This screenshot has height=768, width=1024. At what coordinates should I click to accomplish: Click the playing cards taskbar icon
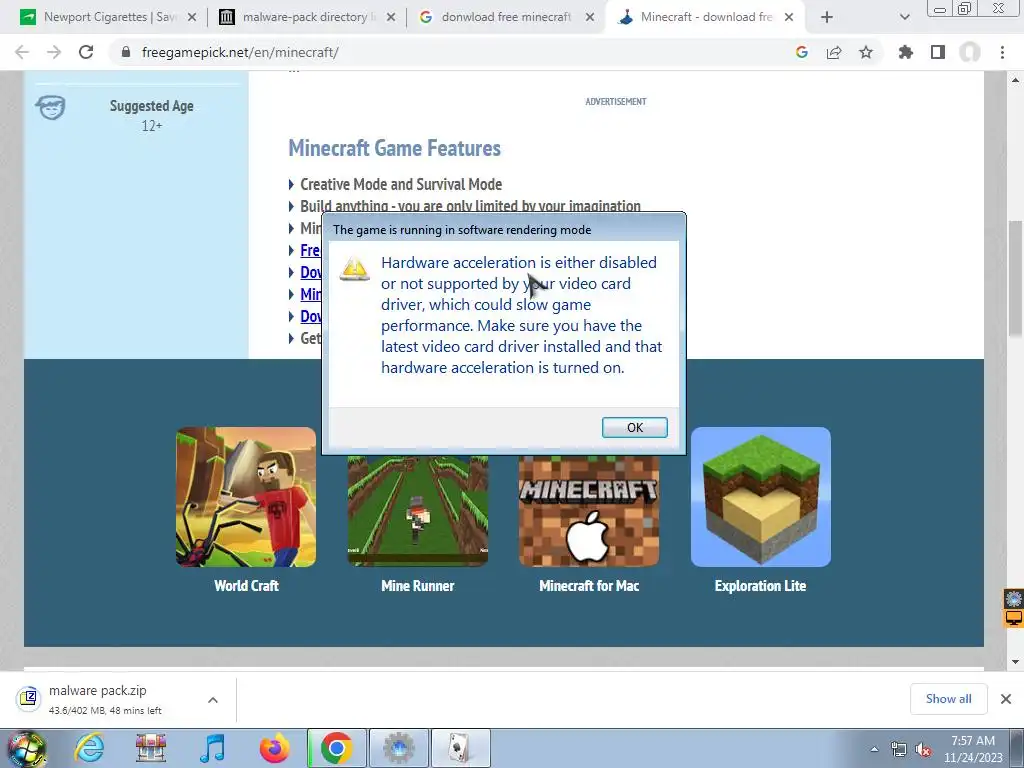[461, 748]
